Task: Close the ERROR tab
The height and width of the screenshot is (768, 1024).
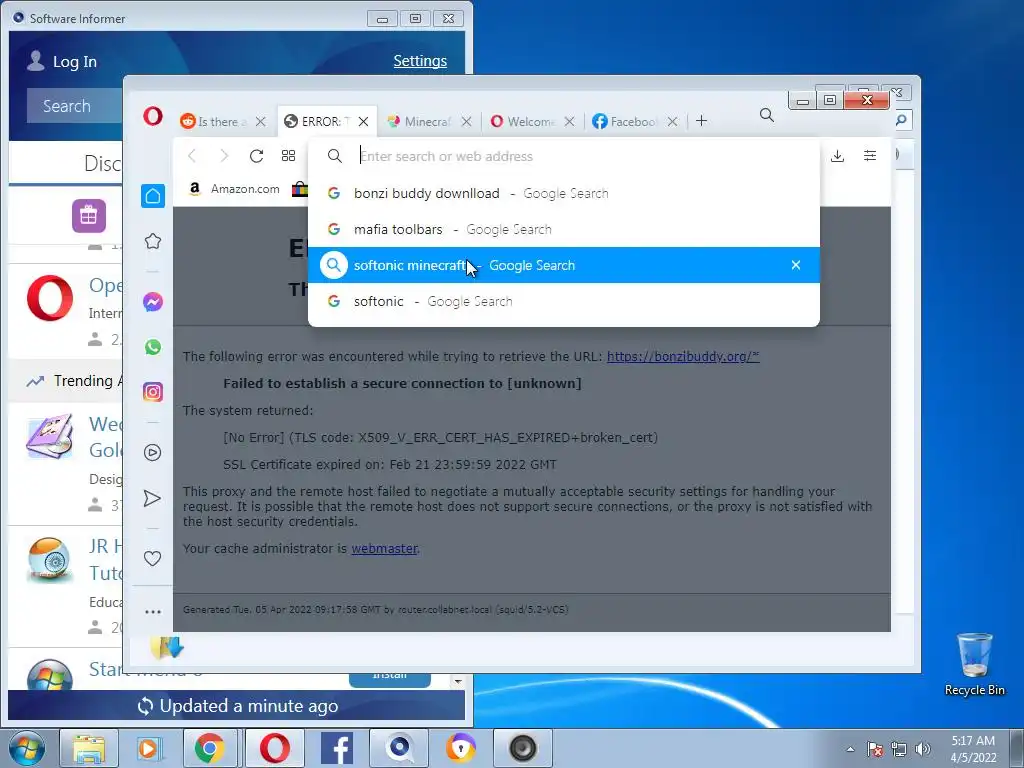Action: point(364,121)
